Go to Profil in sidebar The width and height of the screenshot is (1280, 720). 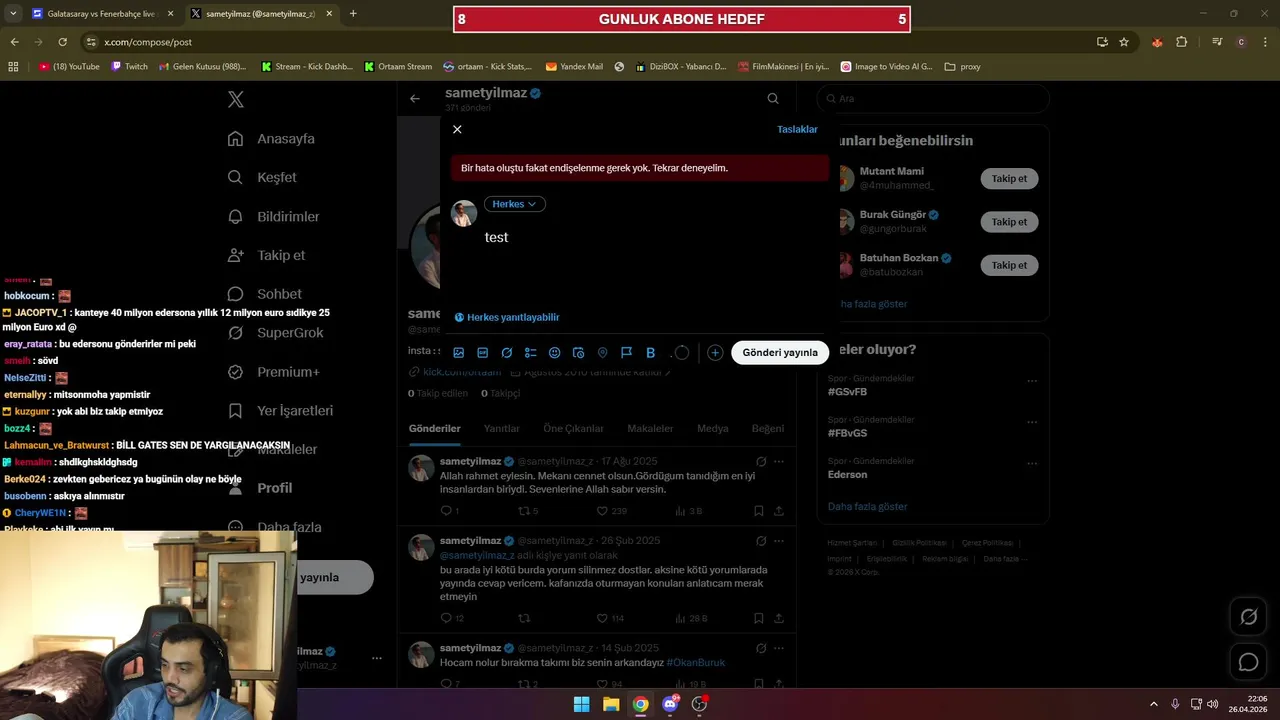(x=260, y=488)
